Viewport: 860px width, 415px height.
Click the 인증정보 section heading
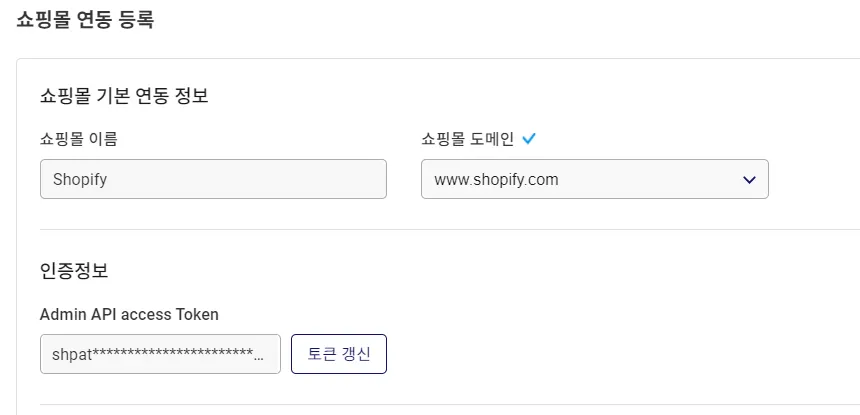74,270
